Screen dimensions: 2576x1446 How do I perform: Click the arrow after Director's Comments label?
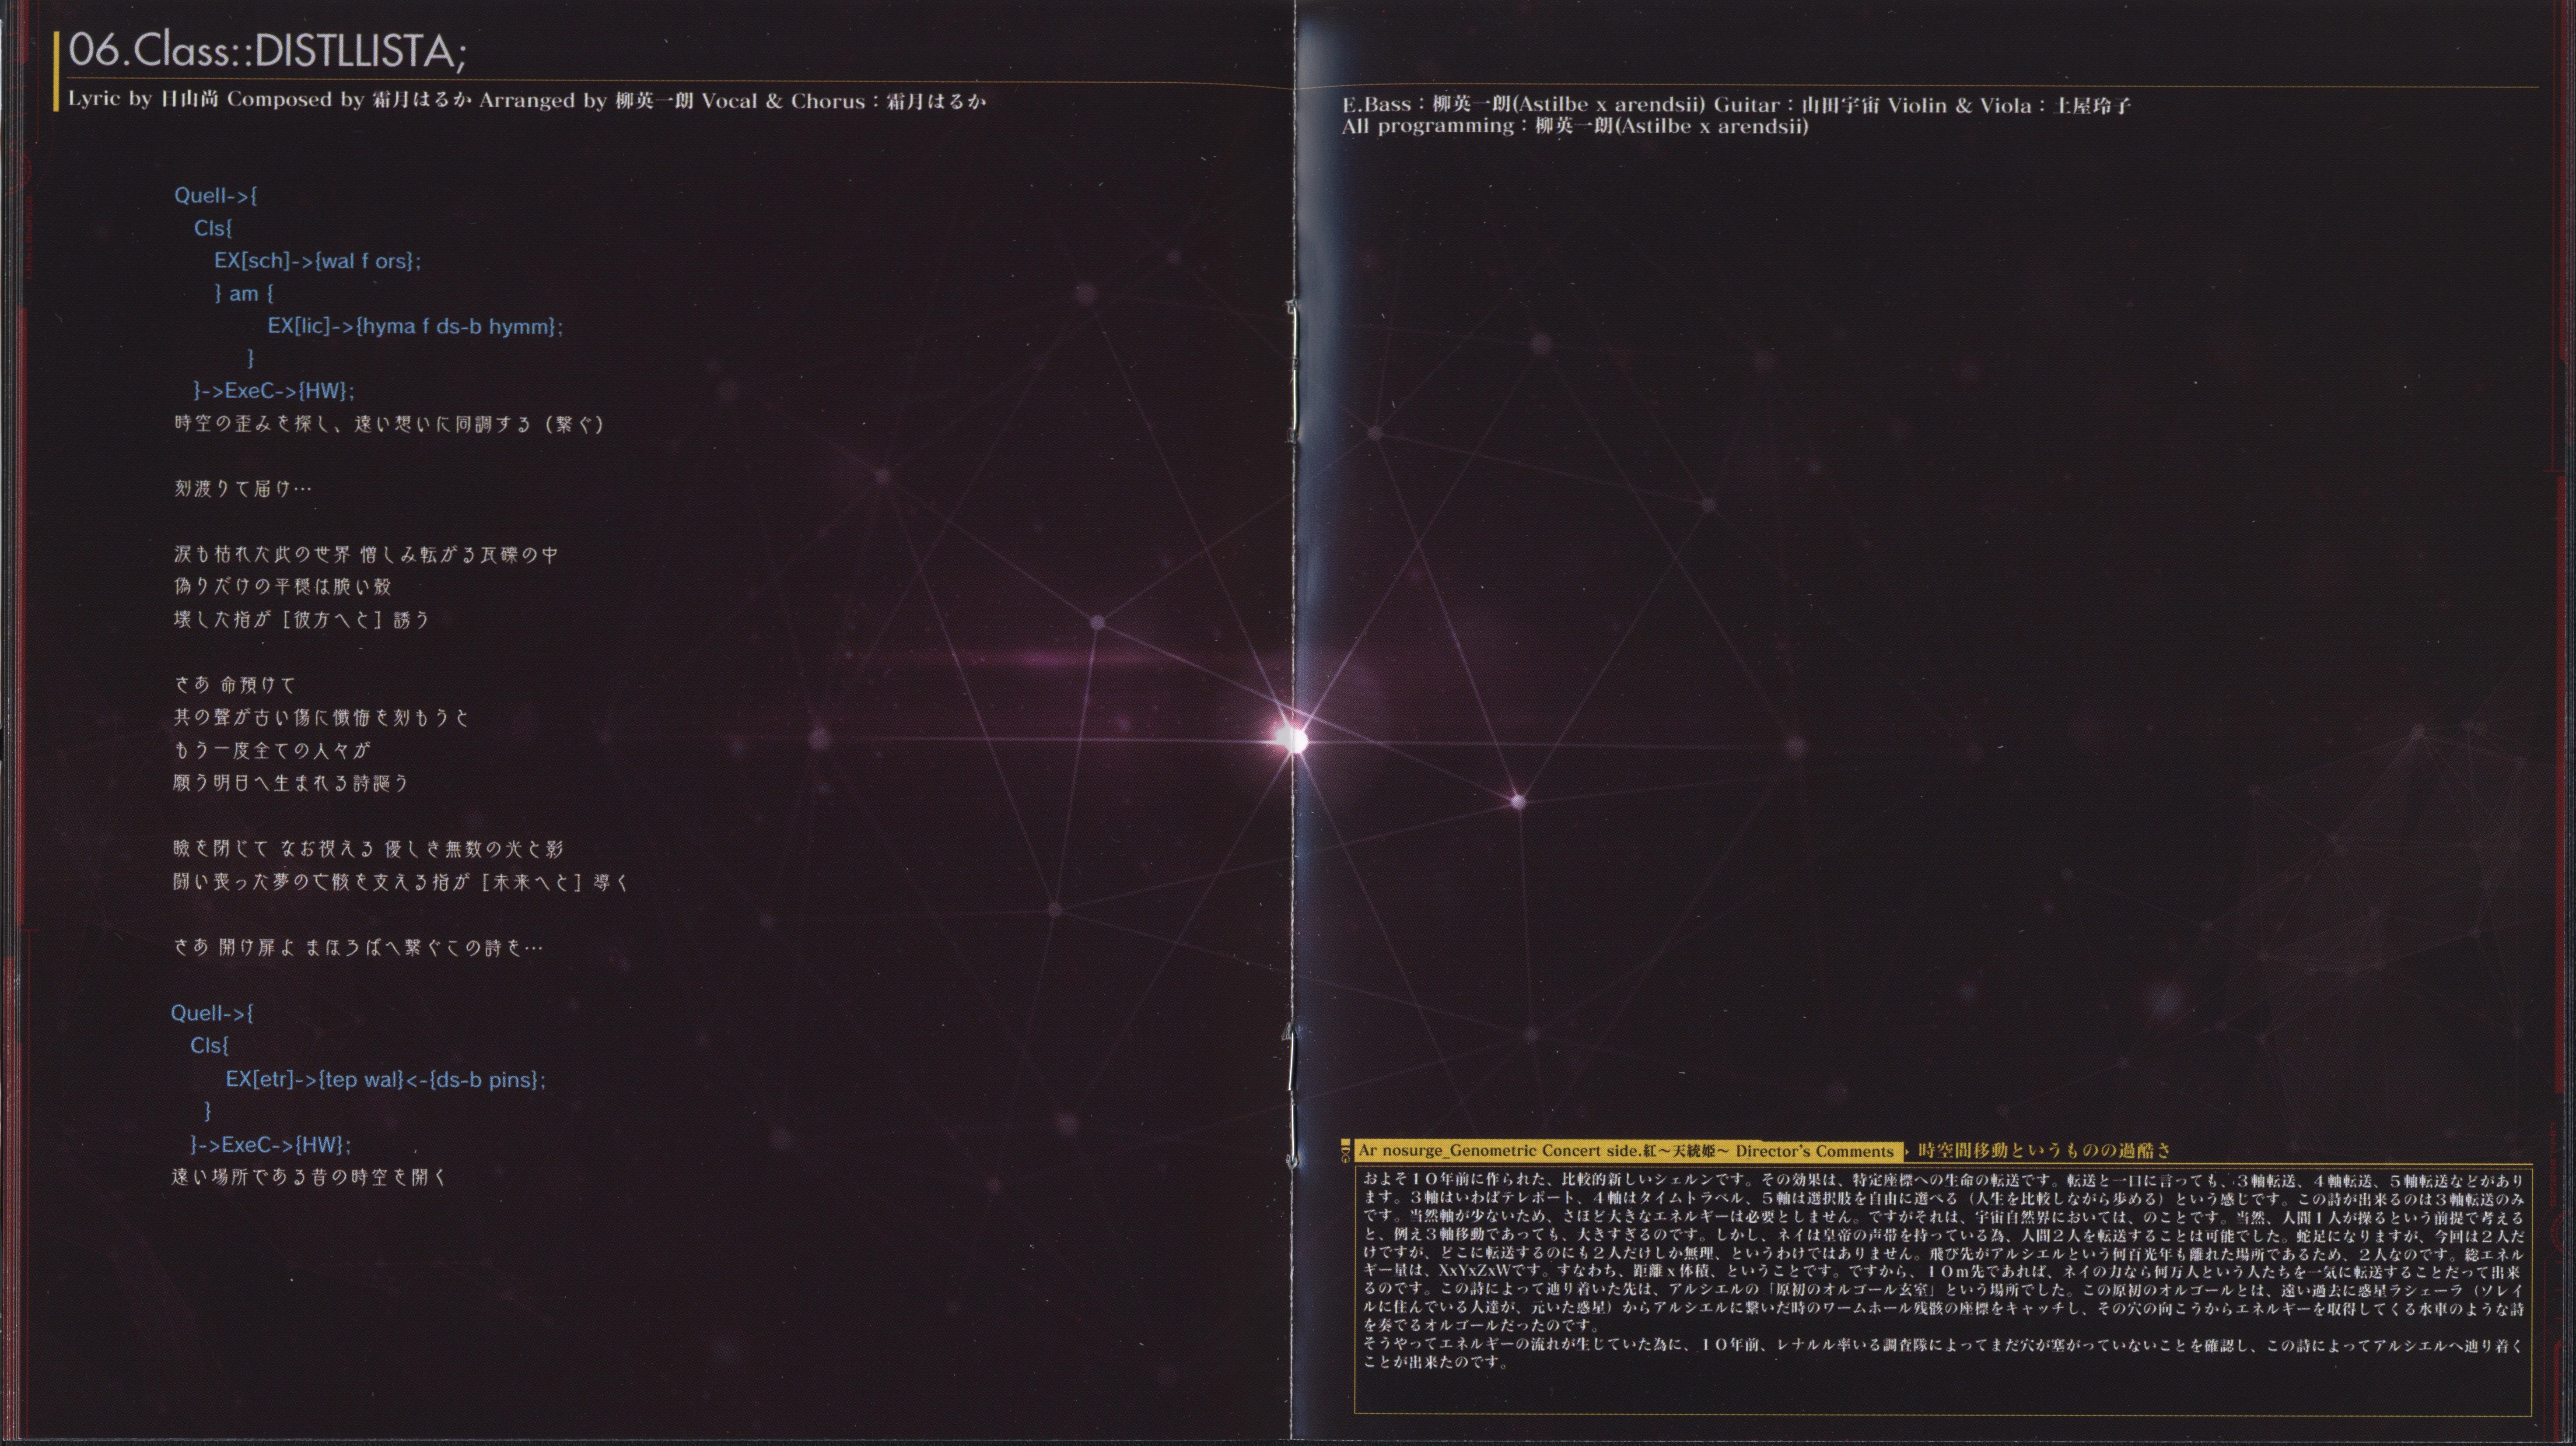pos(1906,1151)
